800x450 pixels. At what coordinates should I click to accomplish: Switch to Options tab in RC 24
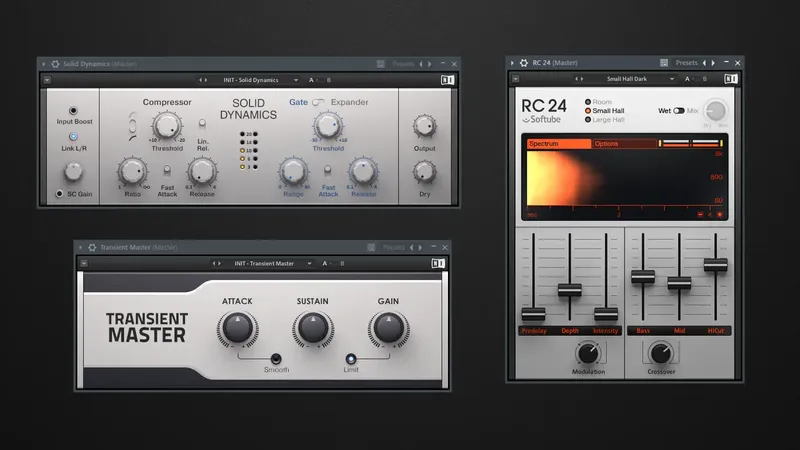(x=624, y=143)
